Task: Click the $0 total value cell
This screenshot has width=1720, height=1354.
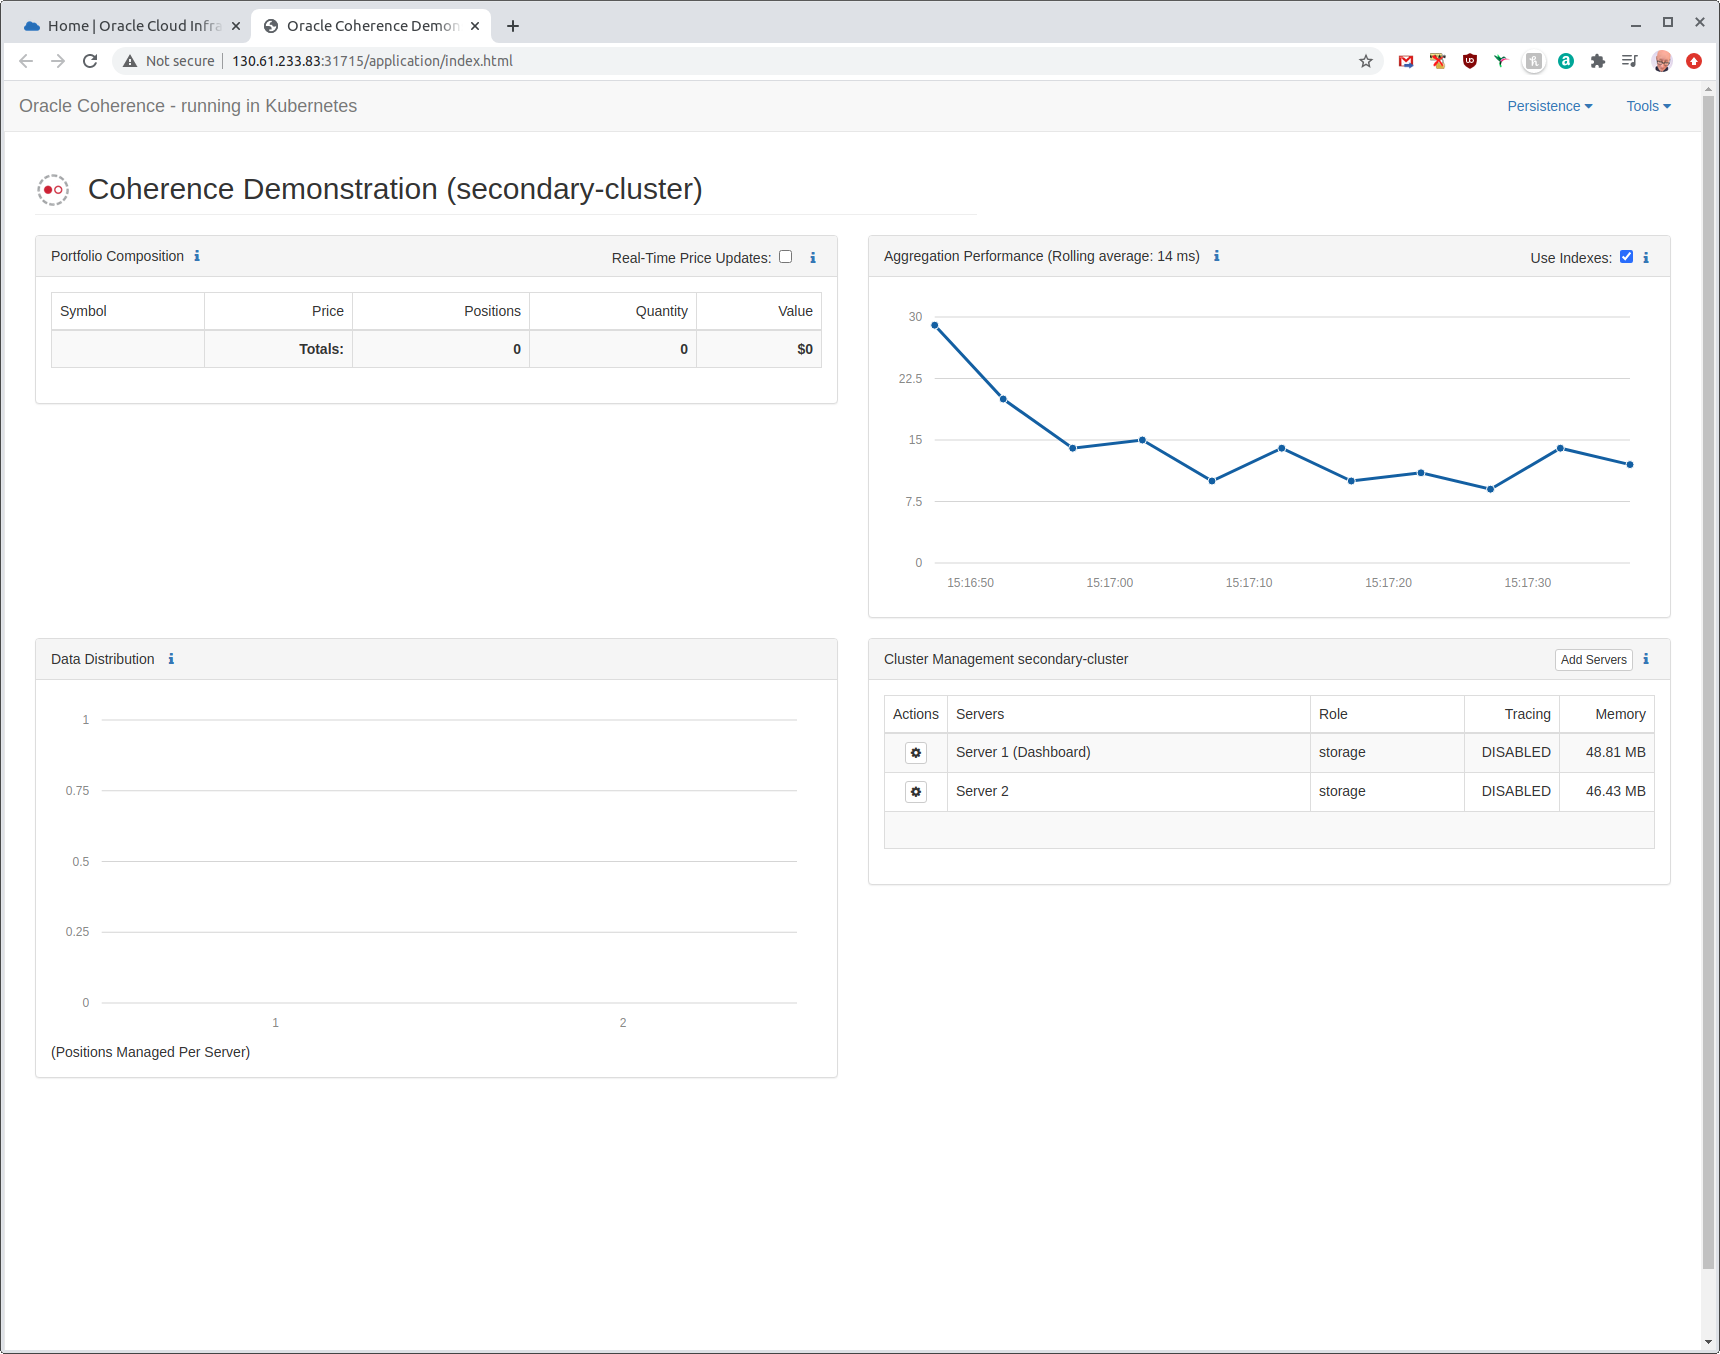Action: tap(759, 349)
